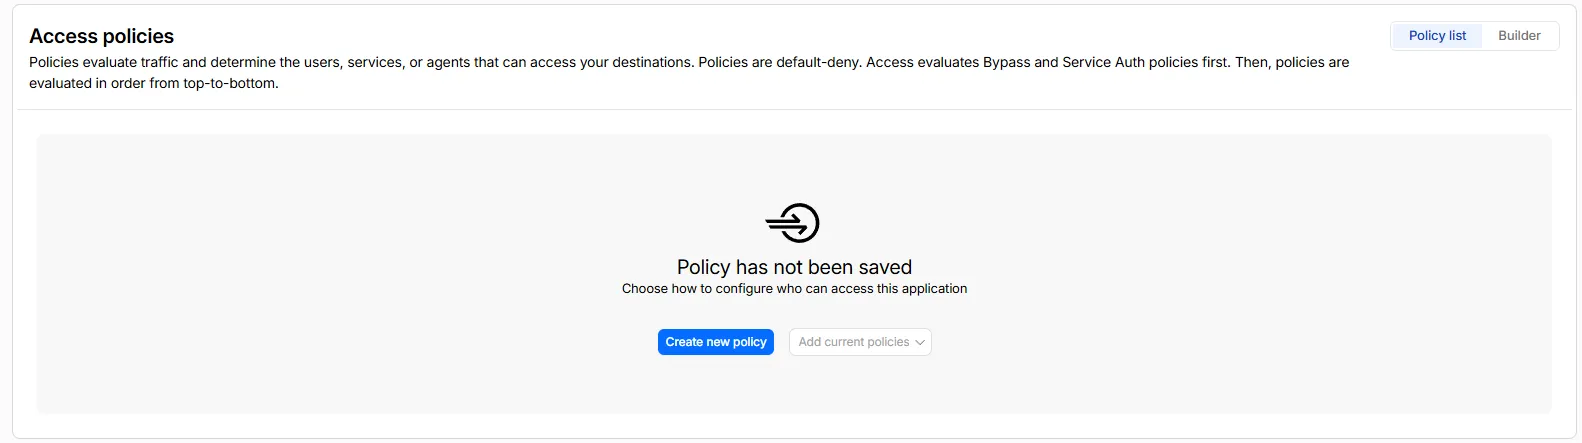The width and height of the screenshot is (1582, 443).
Task: Click the 'Service Auth' phrase in description
Action: pos(1103,62)
